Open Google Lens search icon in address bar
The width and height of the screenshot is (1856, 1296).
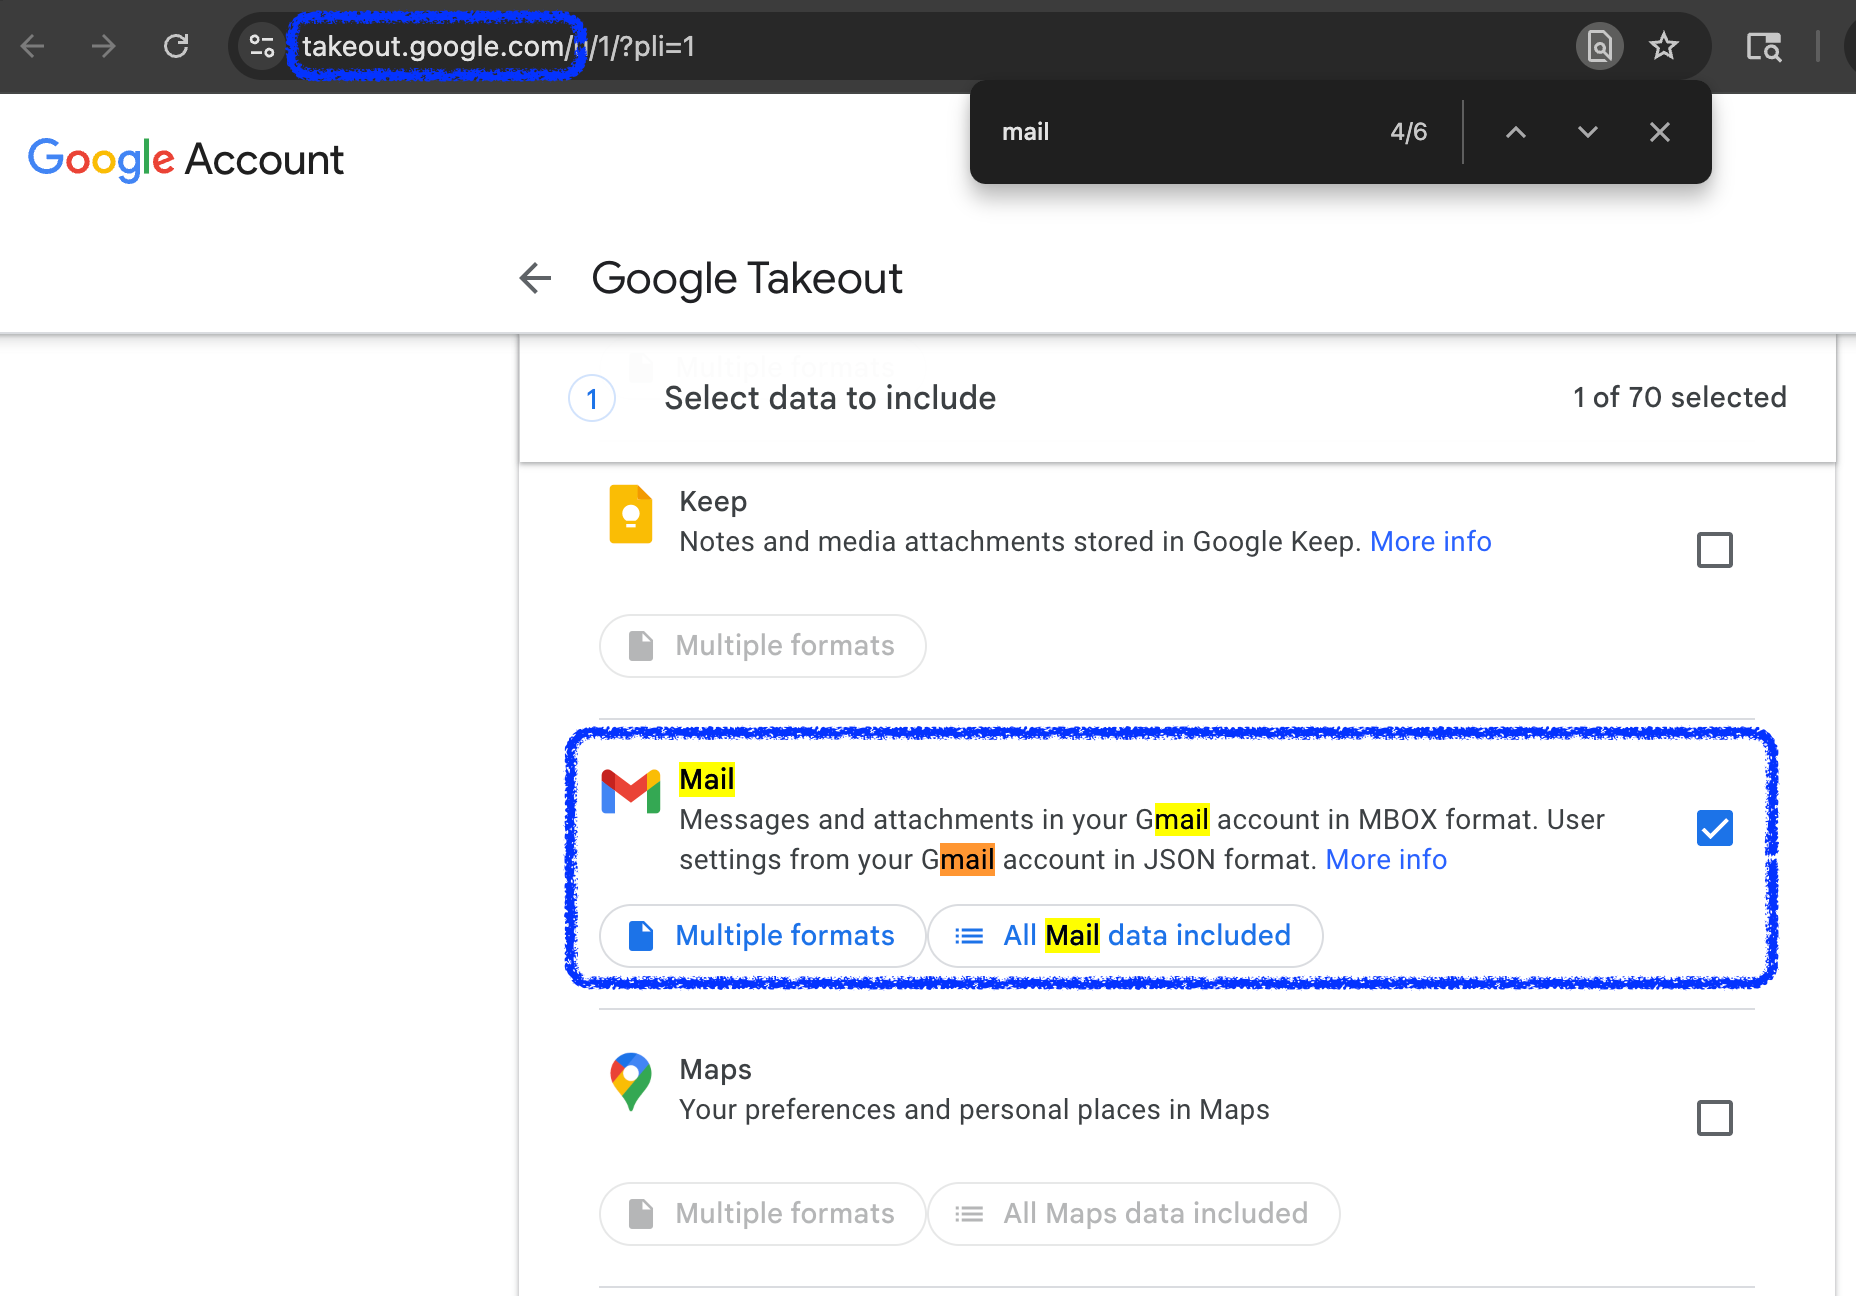click(x=1599, y=46)
